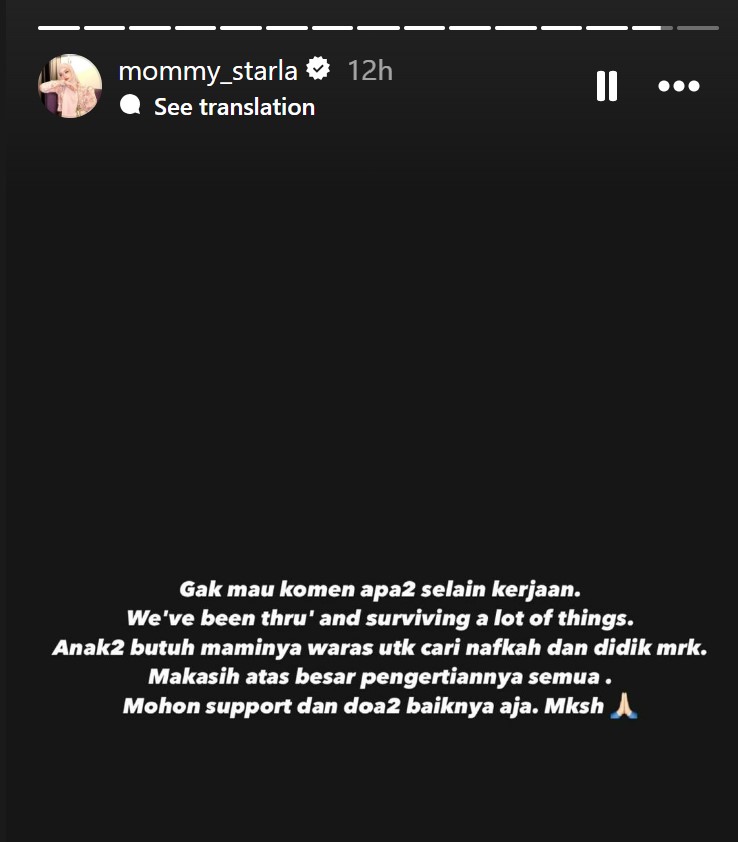Click the line 'Makasih atas besar pengertiannya semua'
This screenshot has width=738, height=842.
[380, 676]
